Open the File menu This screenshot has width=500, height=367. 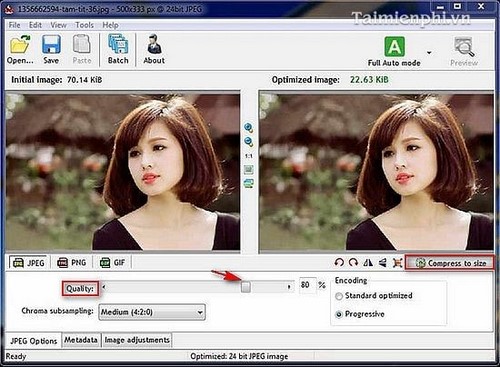tap(14, 25)
